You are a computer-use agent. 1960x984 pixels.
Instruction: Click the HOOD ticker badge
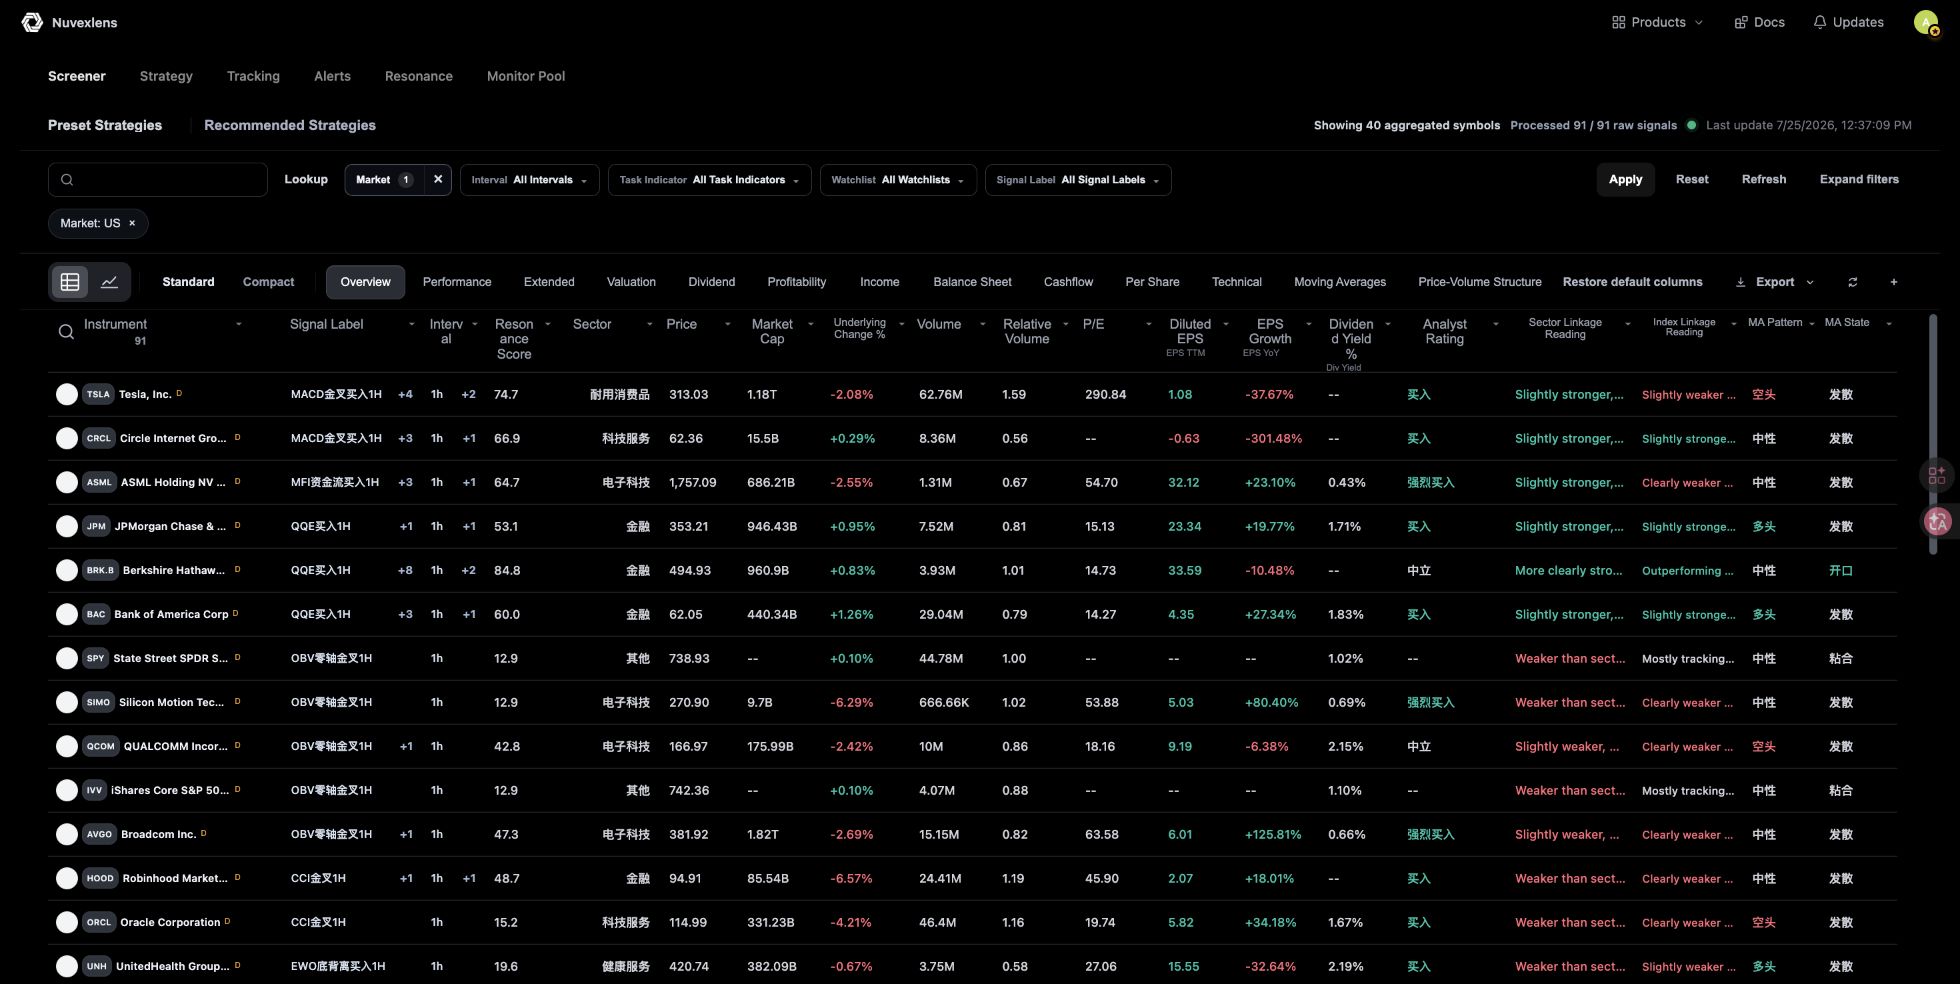[x=100, y=878]
